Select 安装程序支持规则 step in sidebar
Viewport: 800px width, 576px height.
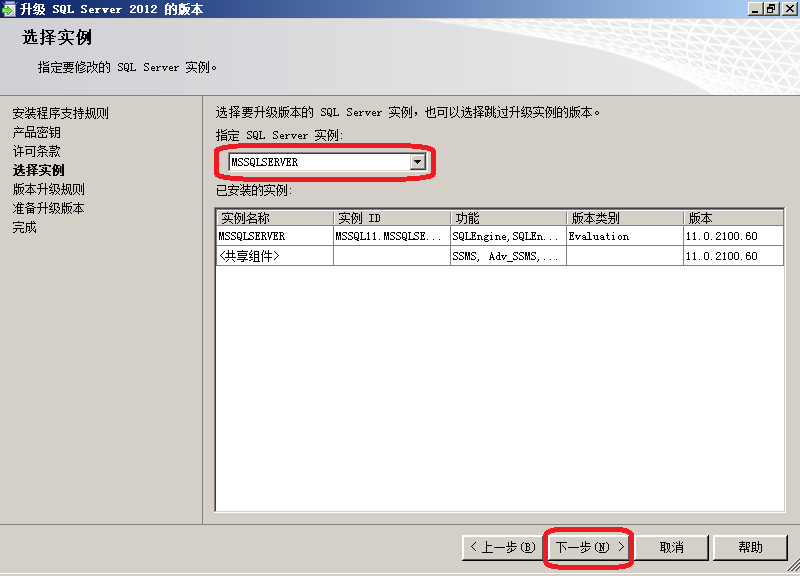[60, 113]
